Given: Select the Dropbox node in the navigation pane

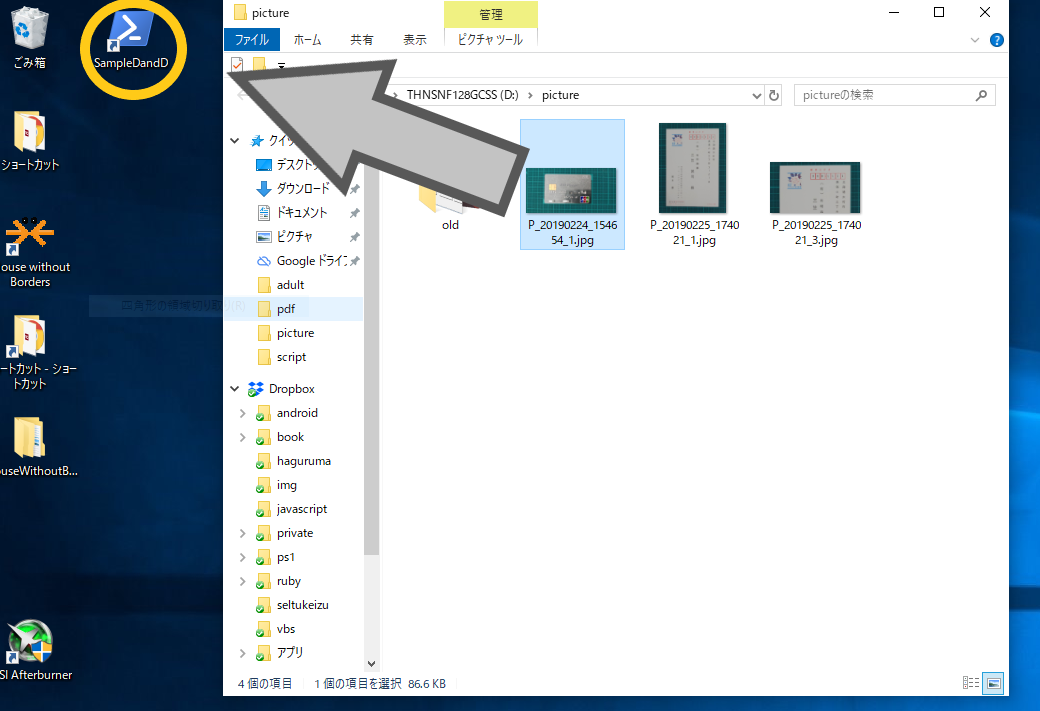Looking at the screenshot, I should tap(291, 389).
